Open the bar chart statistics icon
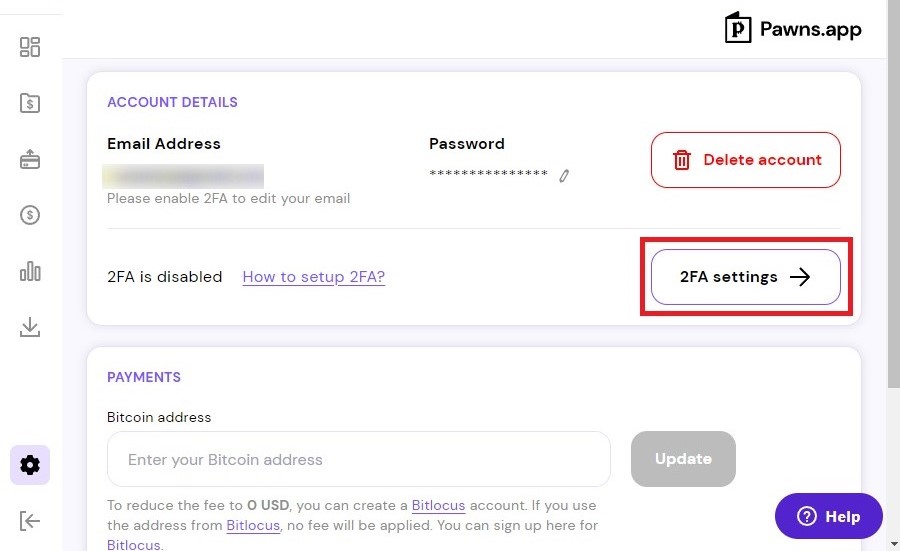Image resolution: width=900 pixels, height=551 pixels. pyautogui.click(x=30, y=271)
